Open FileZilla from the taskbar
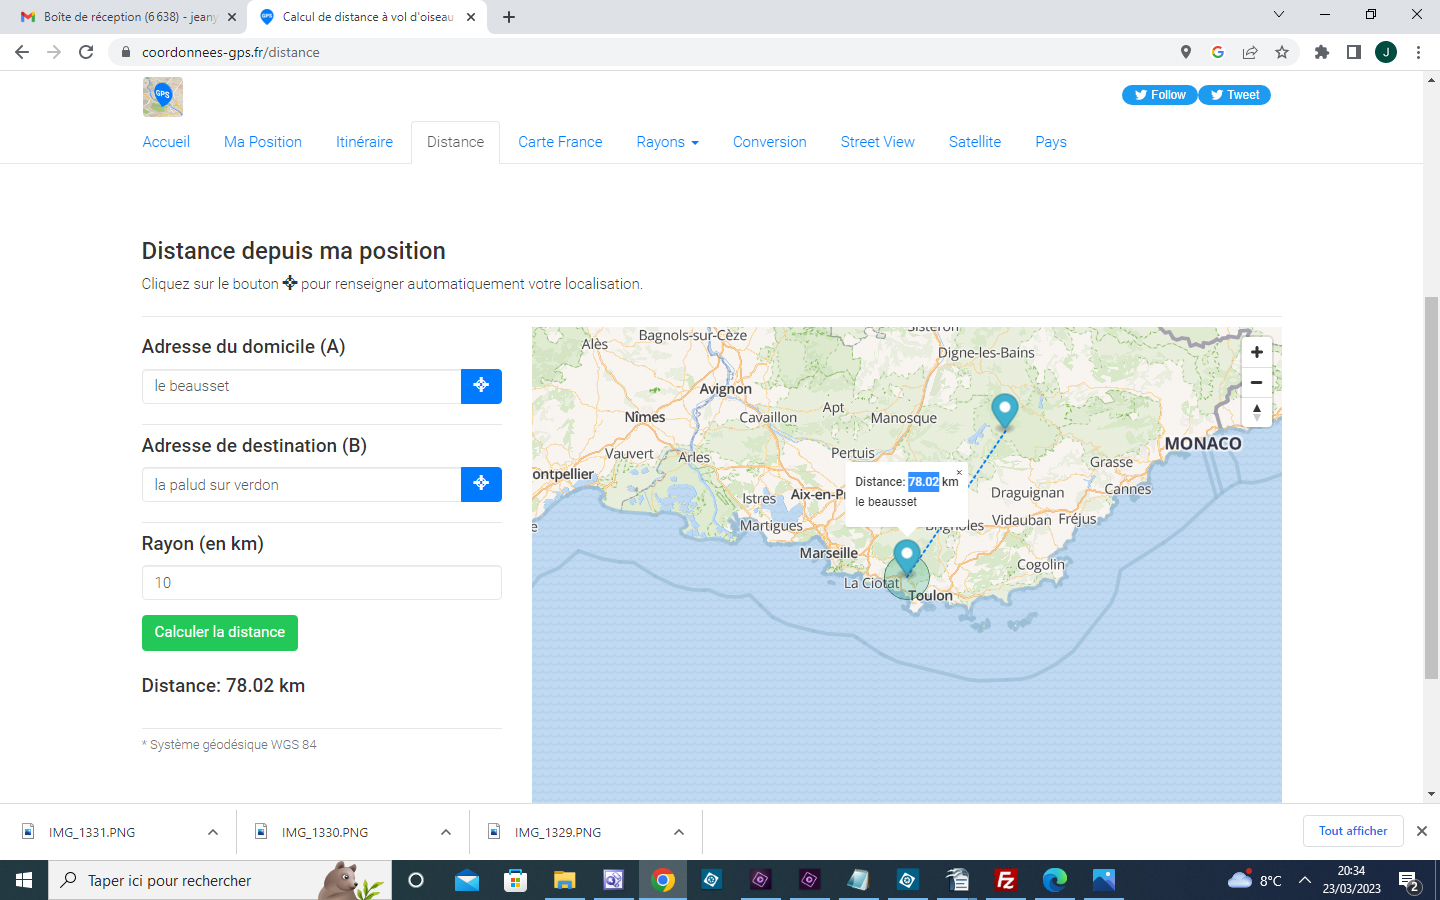Screen dimensions: 1440x900 click(1006, 880)
